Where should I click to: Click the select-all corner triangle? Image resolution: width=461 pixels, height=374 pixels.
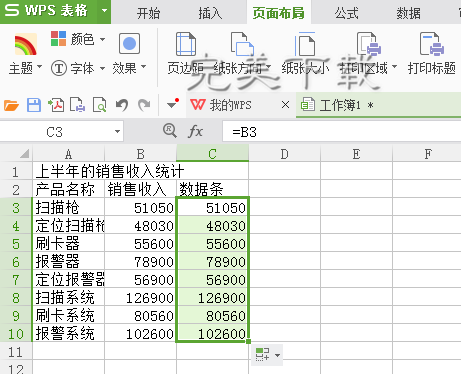tap(24, 154)
